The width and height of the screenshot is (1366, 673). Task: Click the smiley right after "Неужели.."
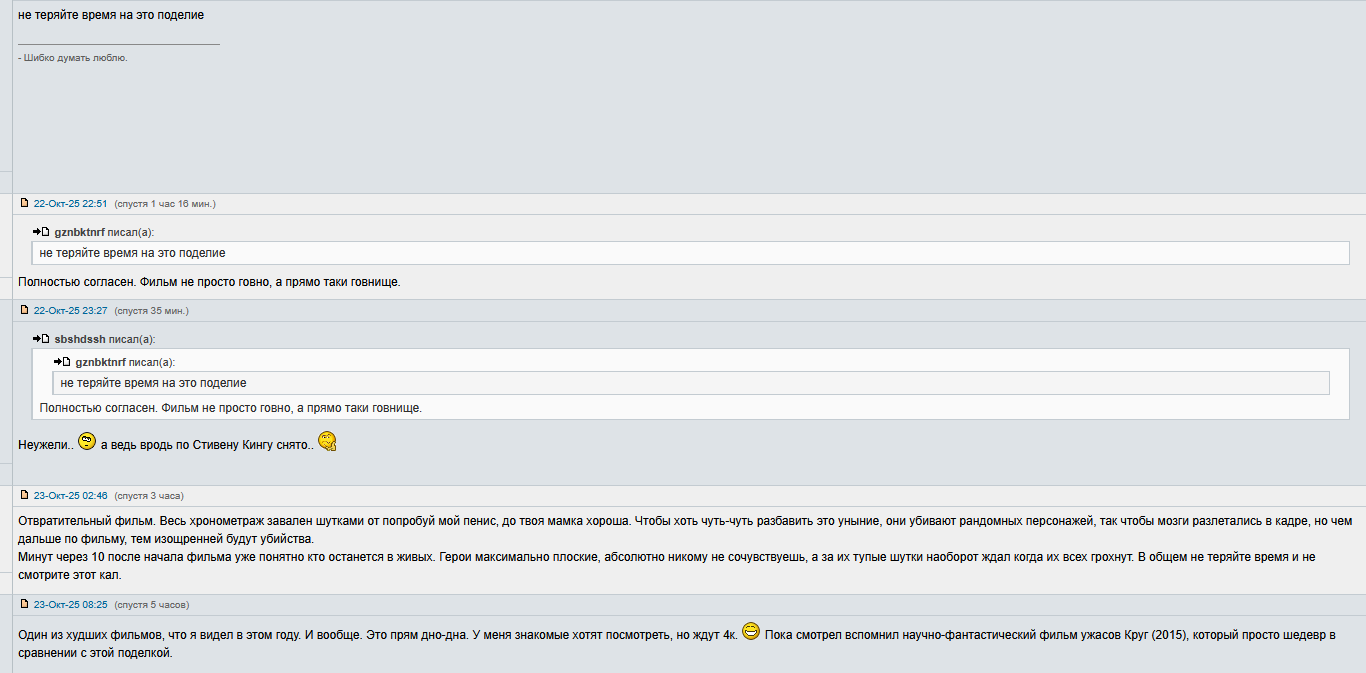87,441
